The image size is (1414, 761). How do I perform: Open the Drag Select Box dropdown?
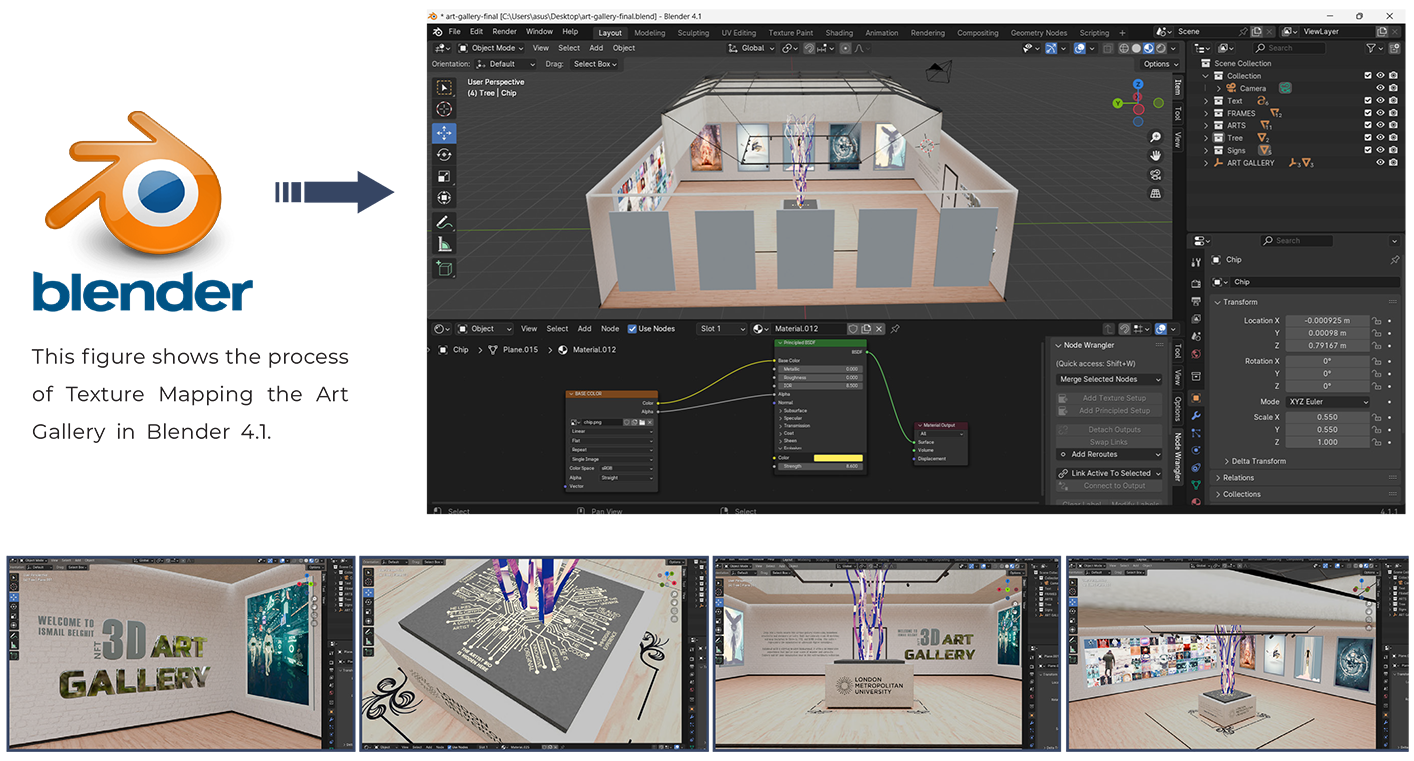[x=595, y=64]
